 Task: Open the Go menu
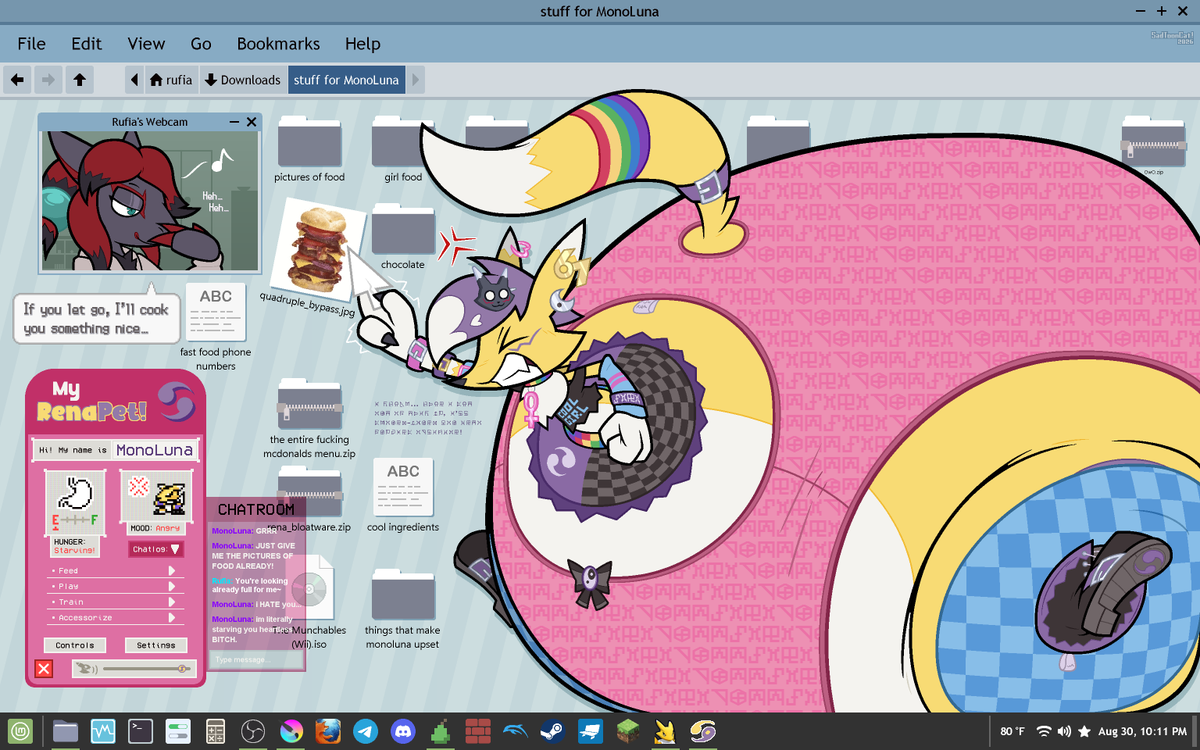click(201, 43)
